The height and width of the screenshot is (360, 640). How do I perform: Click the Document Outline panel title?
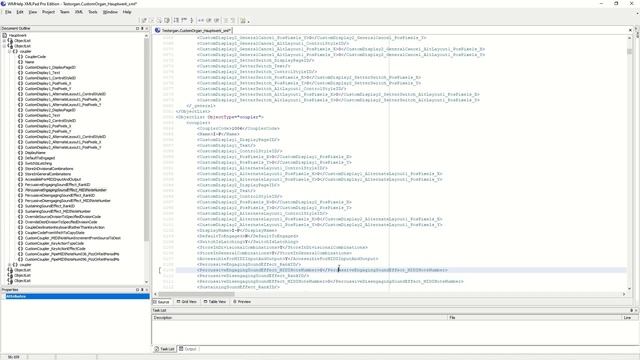coord(16,28)
